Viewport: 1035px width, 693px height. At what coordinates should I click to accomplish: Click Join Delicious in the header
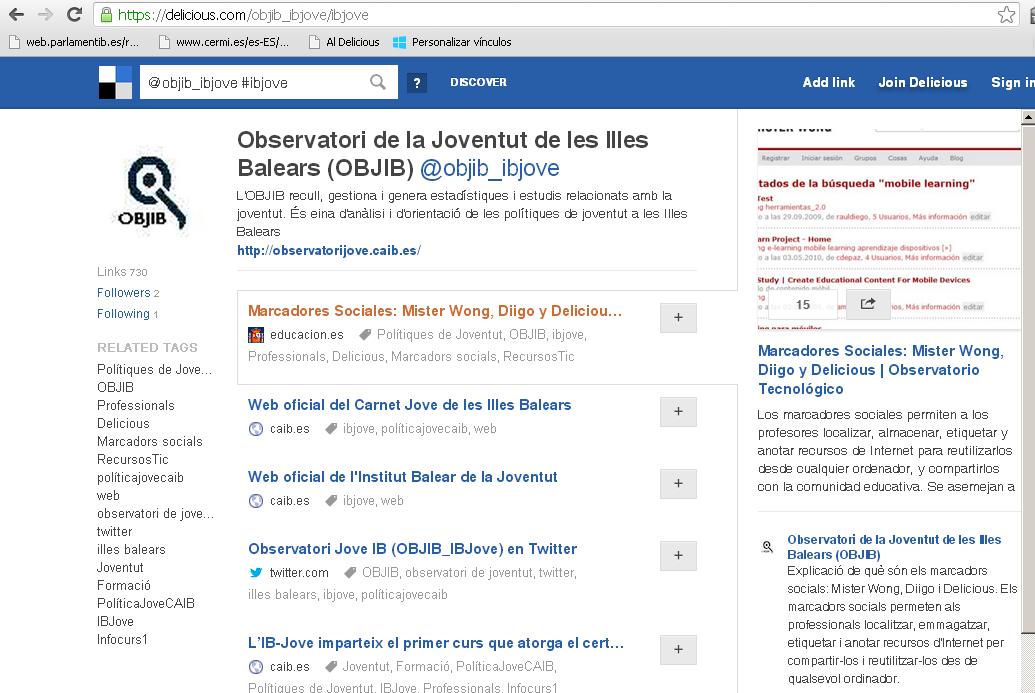pos(923,82)
